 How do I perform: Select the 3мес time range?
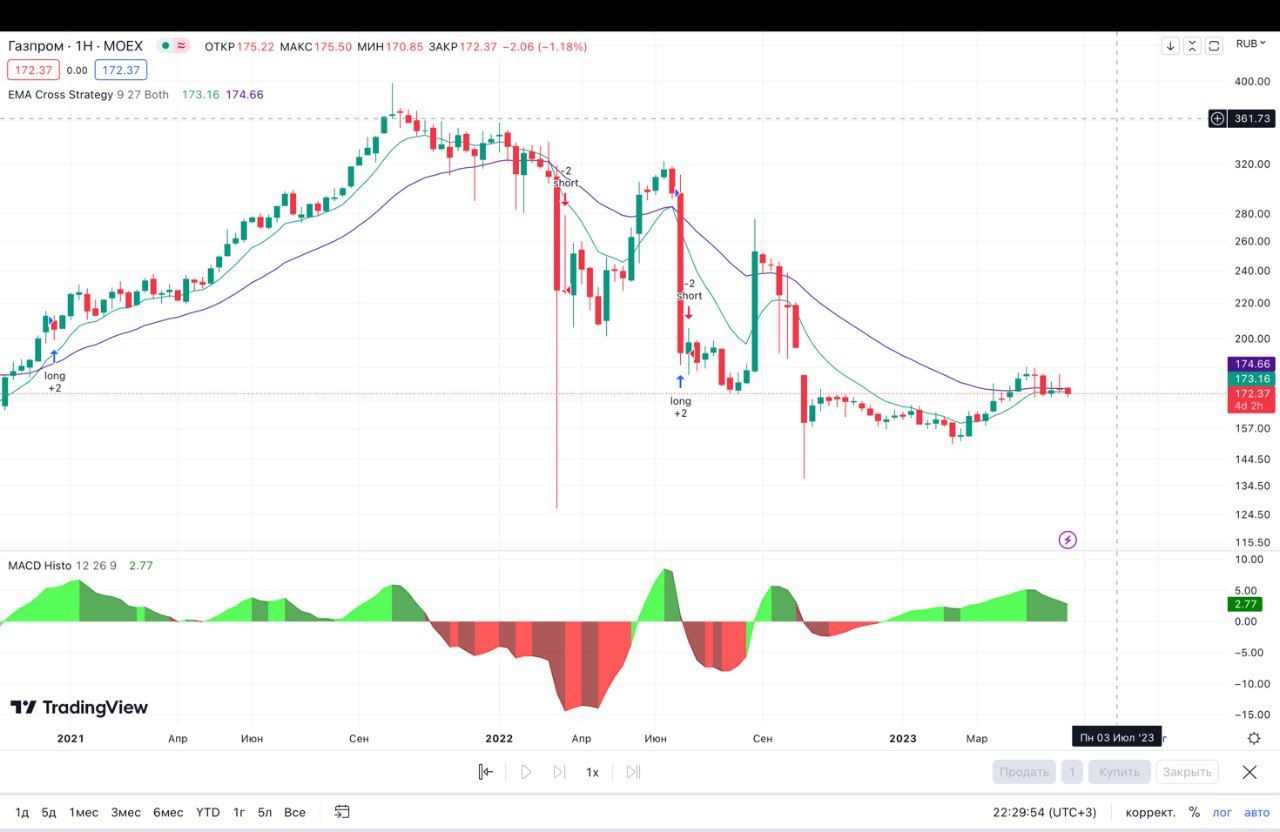click(126, 812)
